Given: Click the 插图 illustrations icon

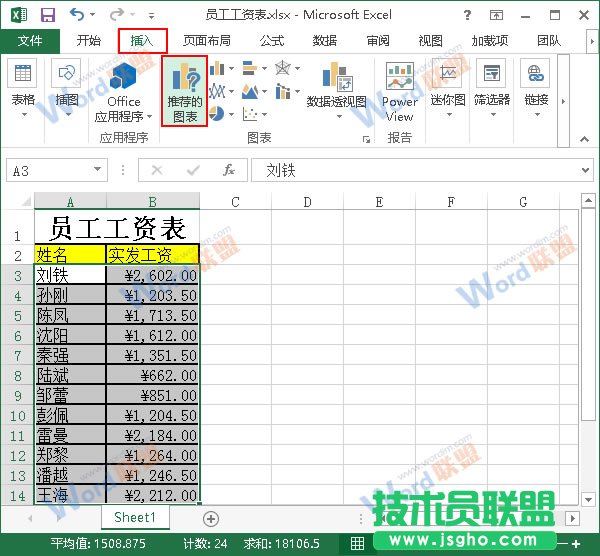Looking at the screenshot, I should pos(66,73).
